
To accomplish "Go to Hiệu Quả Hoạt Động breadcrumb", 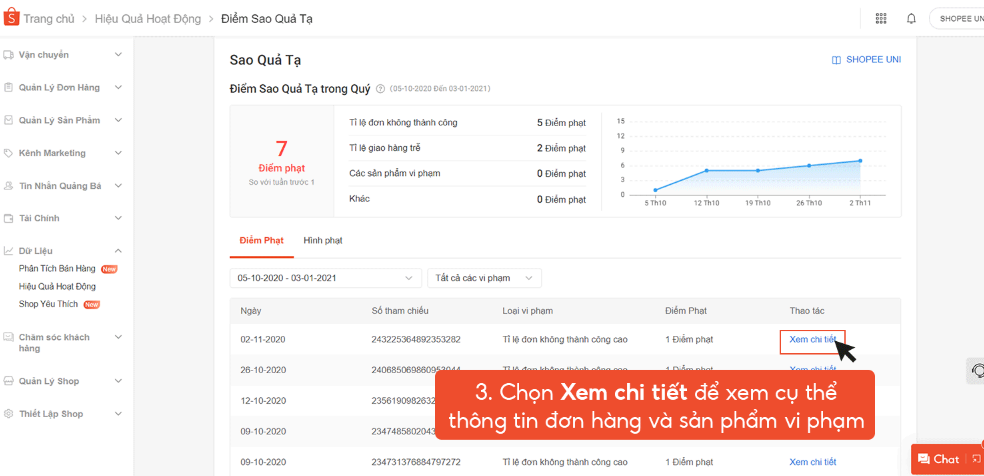I will coord(148,19).
